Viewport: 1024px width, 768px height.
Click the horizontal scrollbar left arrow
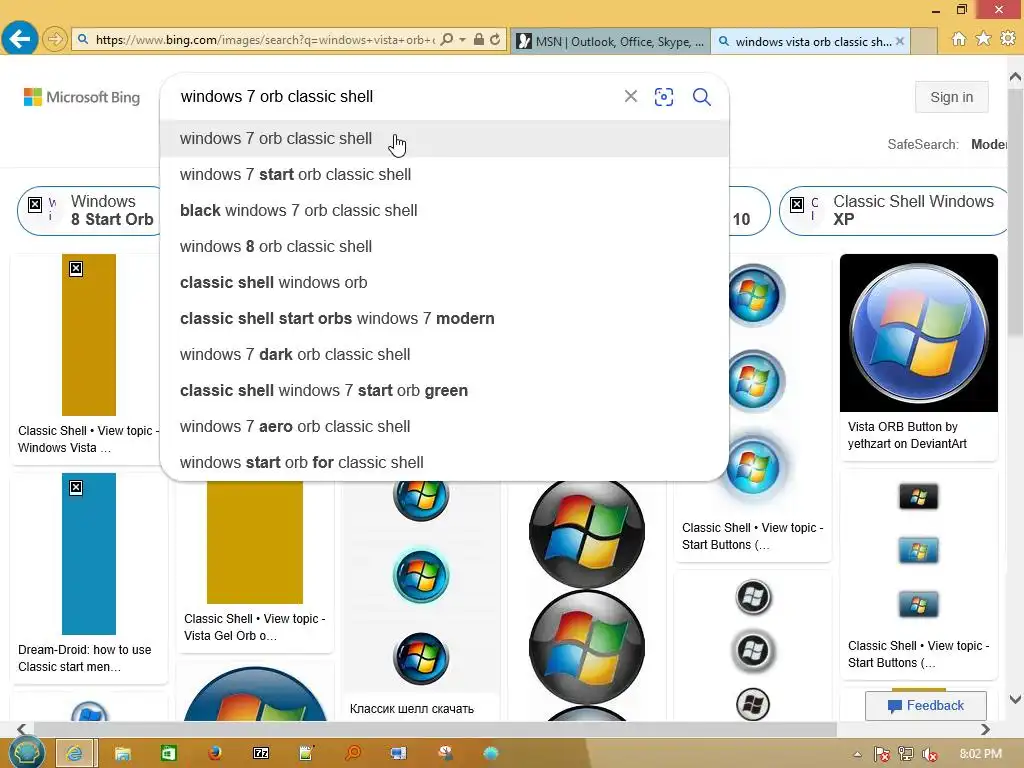[x=22, y=729]
